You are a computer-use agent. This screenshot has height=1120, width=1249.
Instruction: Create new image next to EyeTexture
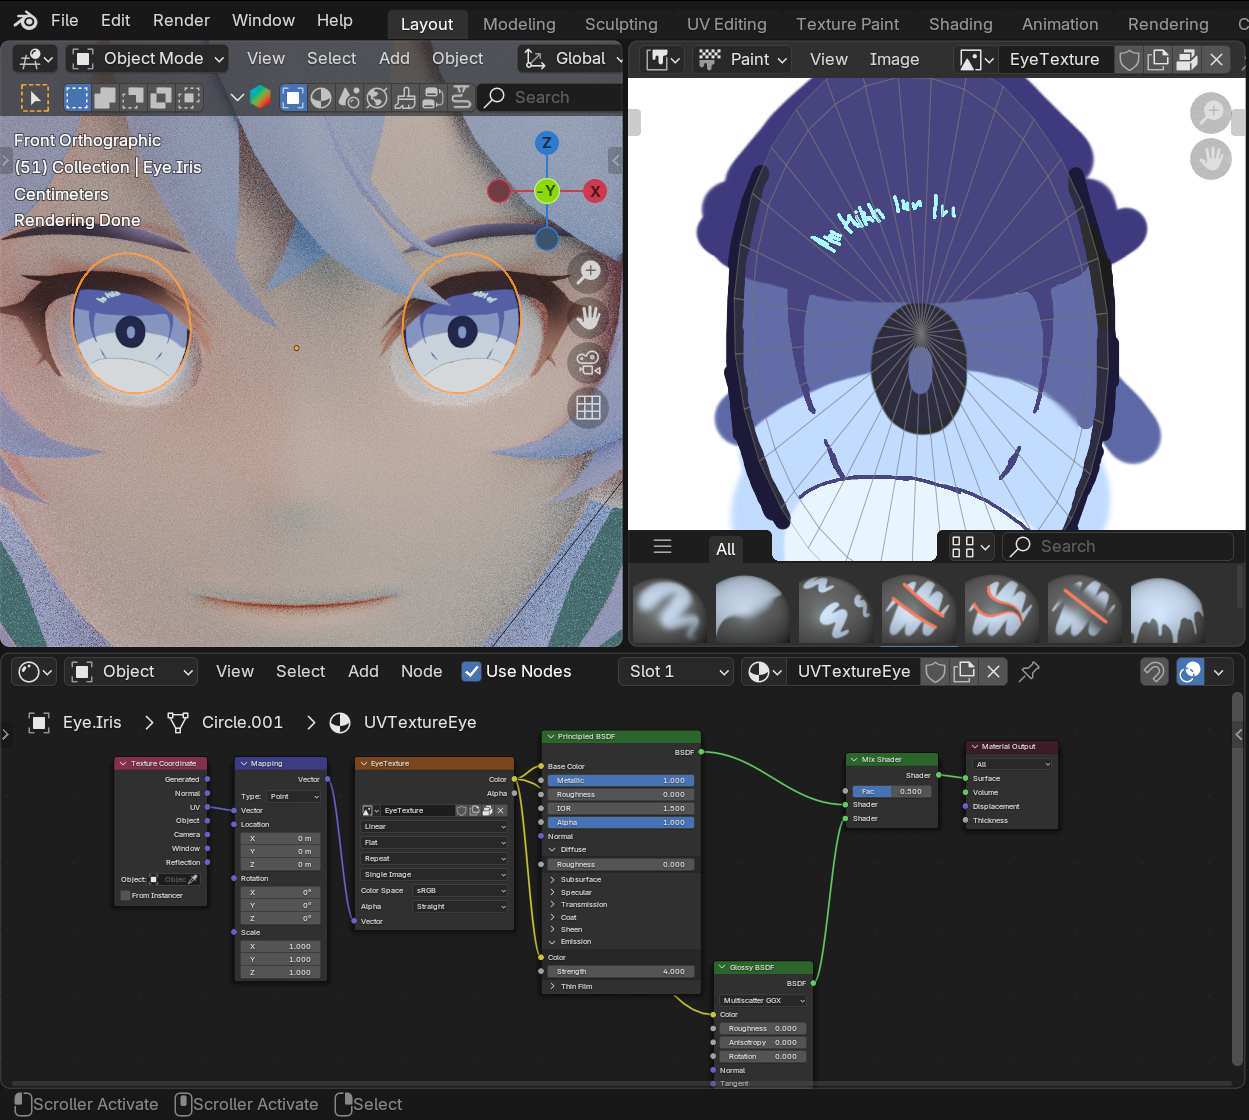tap(1158, 60)
